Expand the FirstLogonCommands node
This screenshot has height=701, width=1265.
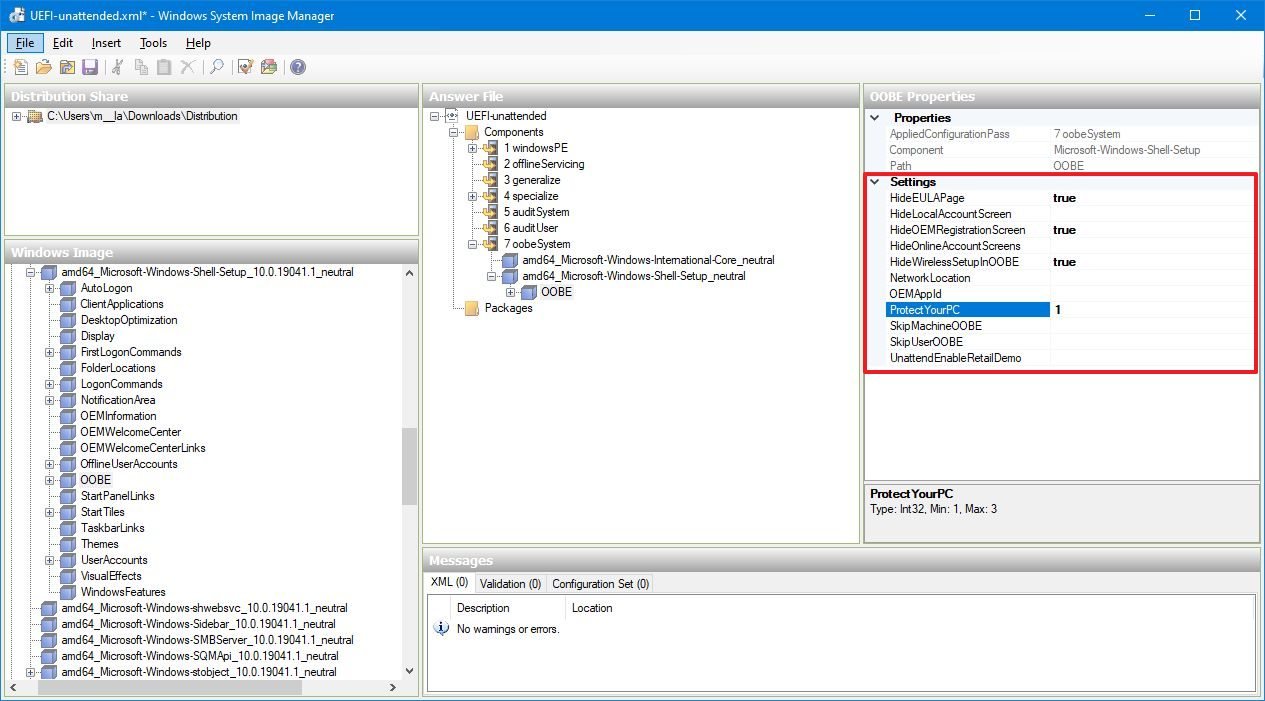[49, 352]
